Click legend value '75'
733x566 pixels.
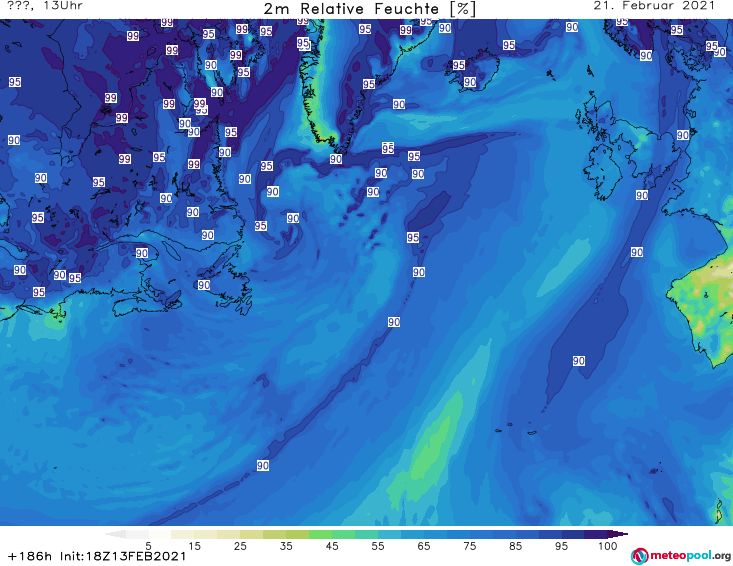pos(470,546)
